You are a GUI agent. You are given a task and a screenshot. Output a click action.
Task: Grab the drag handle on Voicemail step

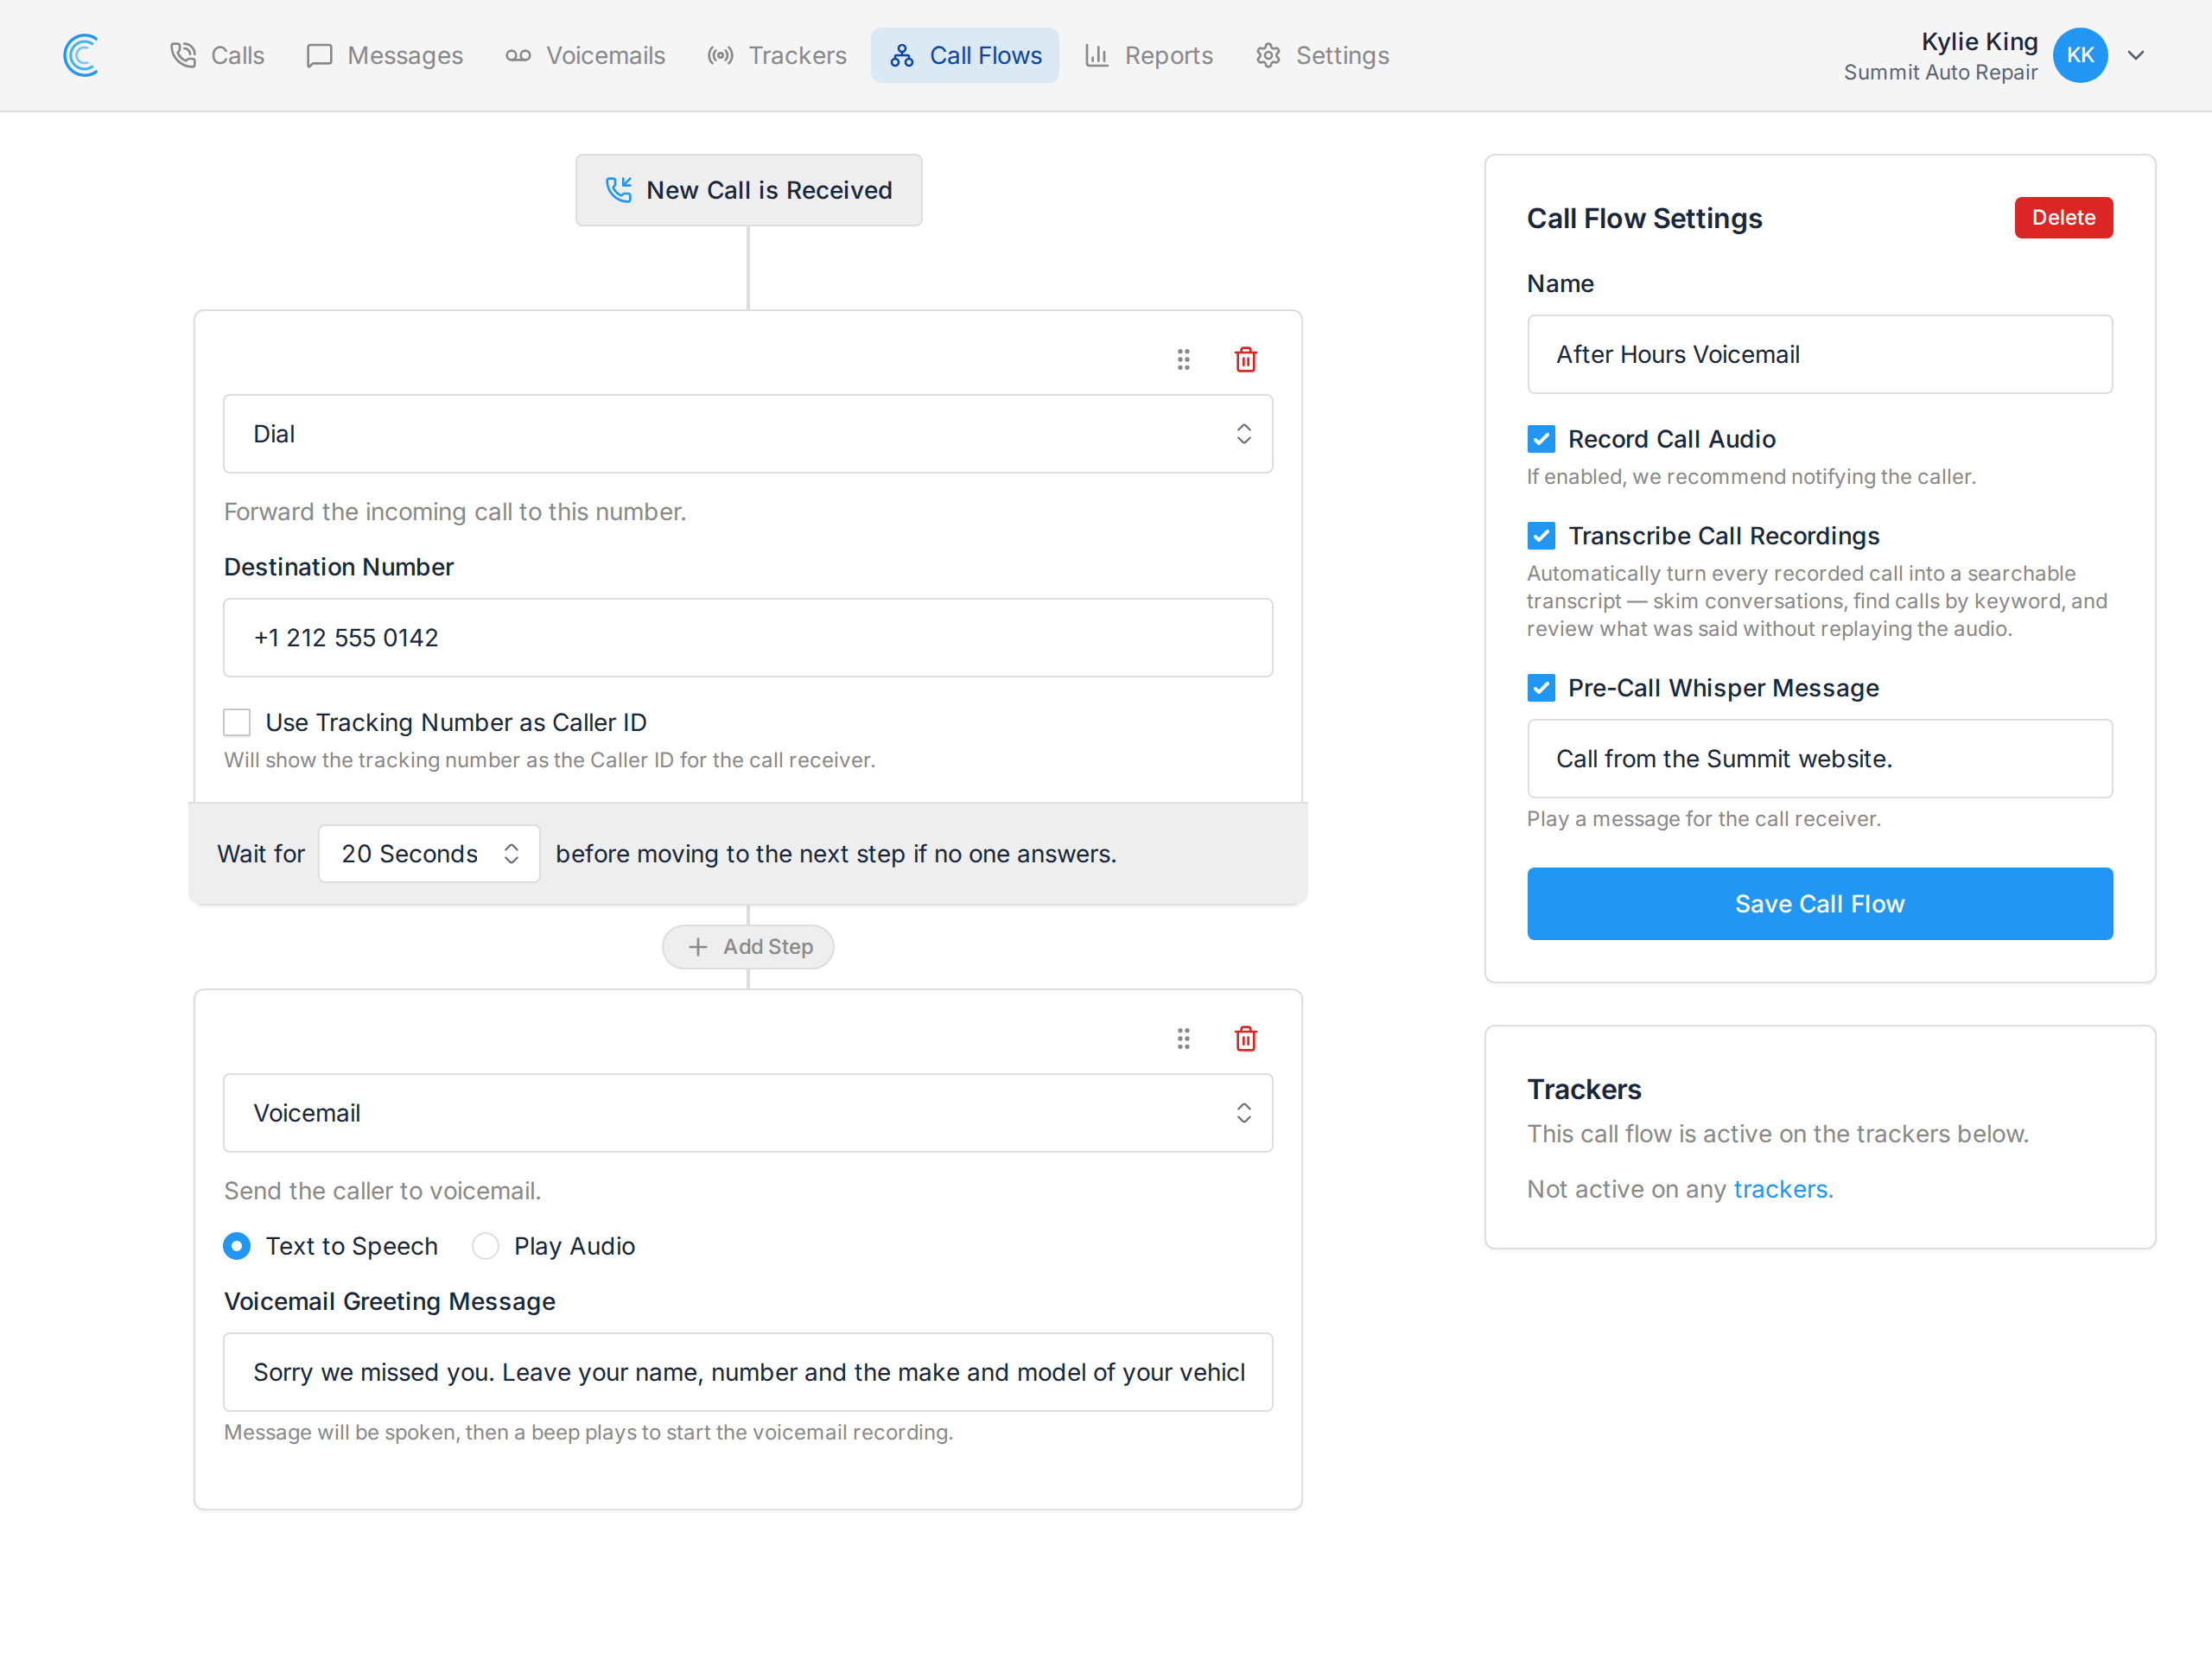[x=1183, y=1038]
